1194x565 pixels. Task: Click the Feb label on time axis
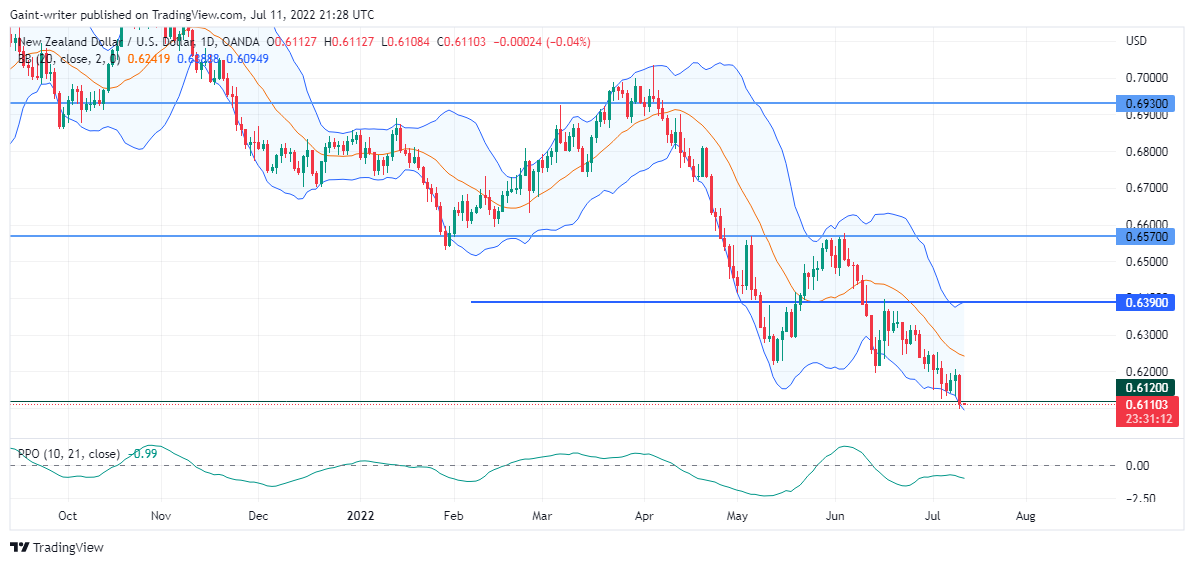pos(452,516)
